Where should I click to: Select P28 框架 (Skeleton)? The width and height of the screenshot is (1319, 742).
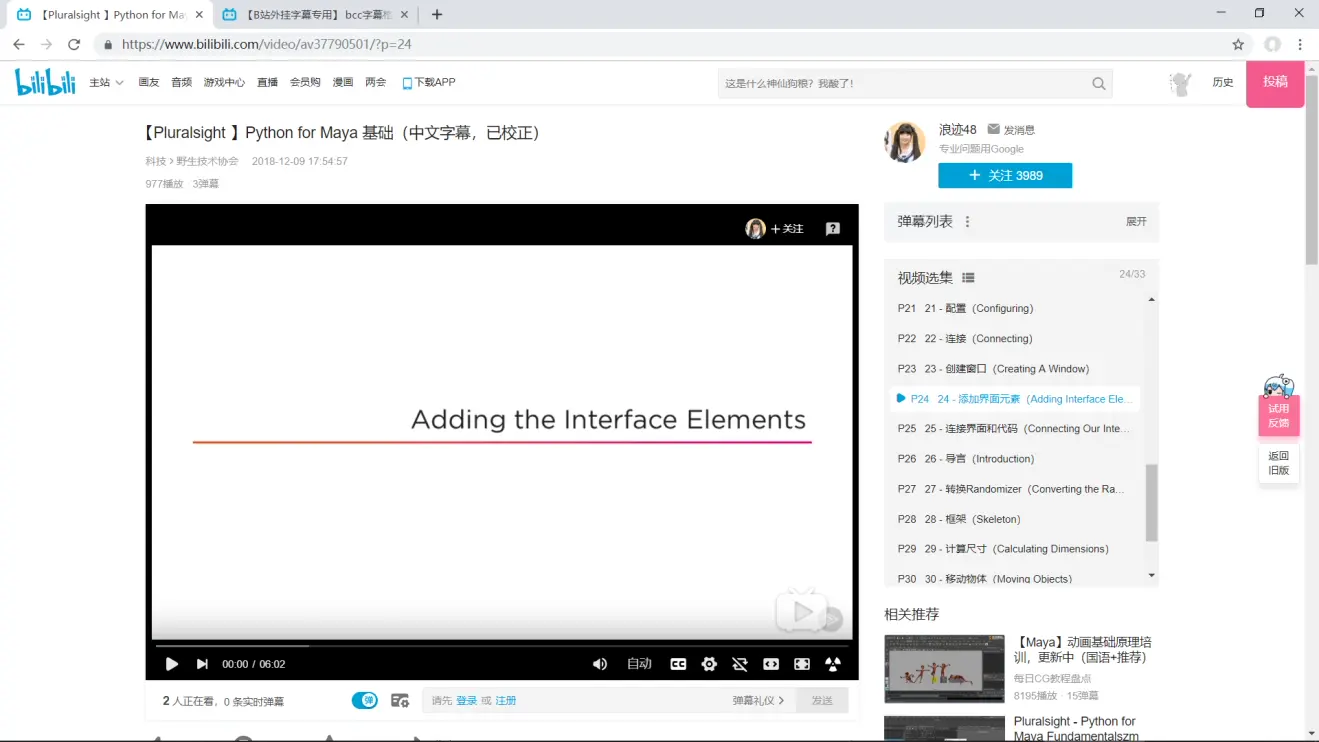point(1015,519)
